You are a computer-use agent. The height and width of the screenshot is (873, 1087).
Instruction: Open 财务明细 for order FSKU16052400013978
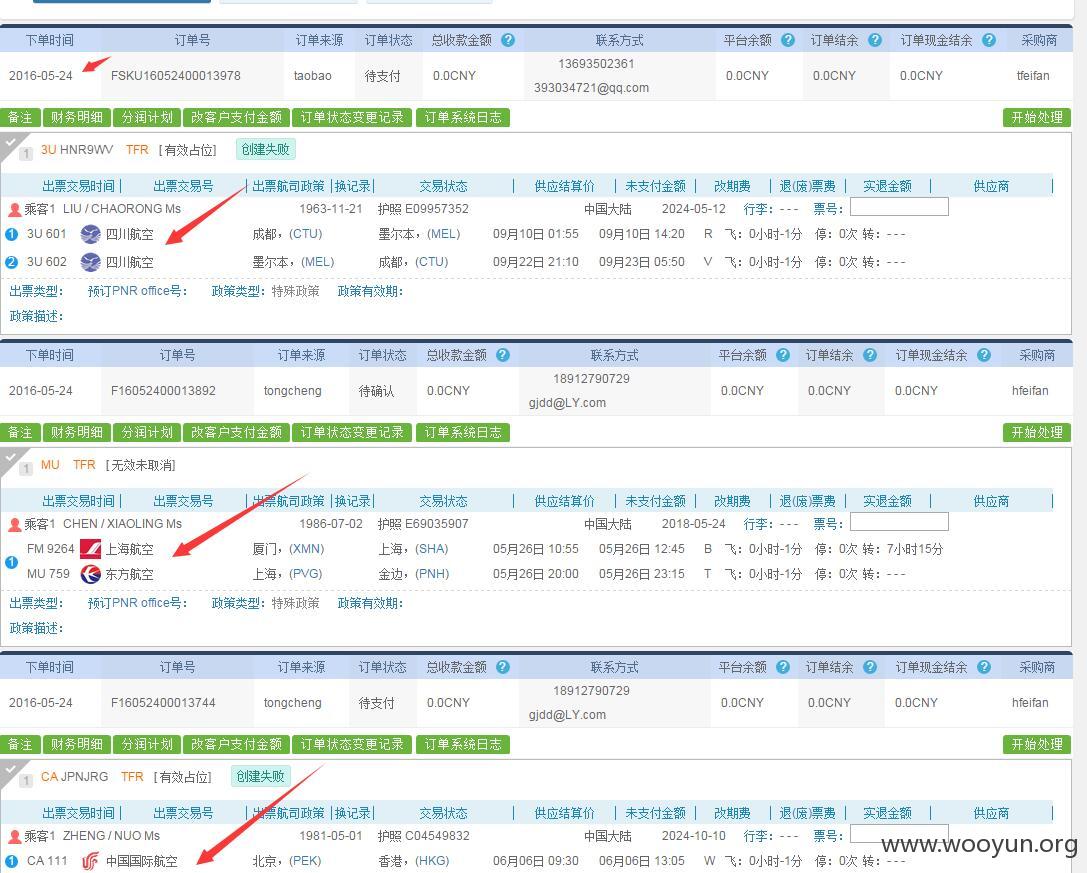click(76, 117)
